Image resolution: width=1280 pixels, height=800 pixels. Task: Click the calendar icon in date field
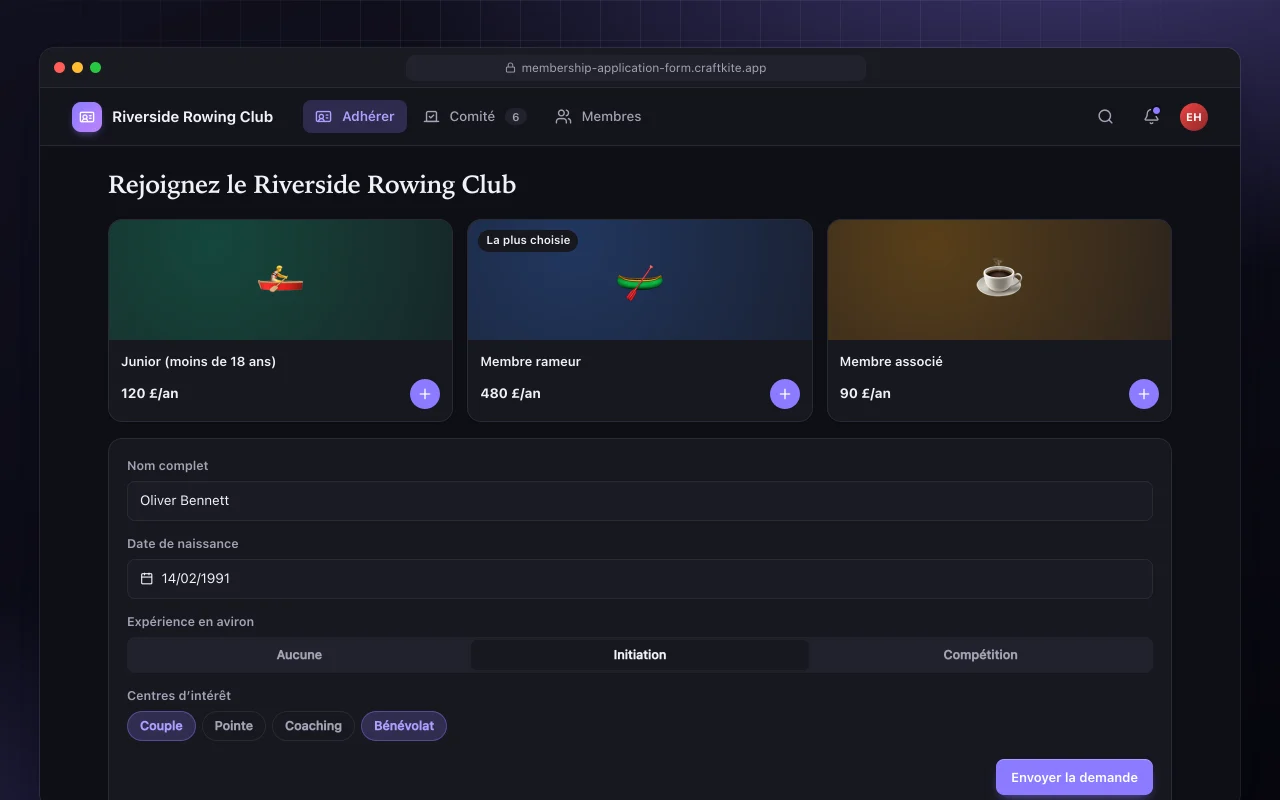[x=147, y=578]
